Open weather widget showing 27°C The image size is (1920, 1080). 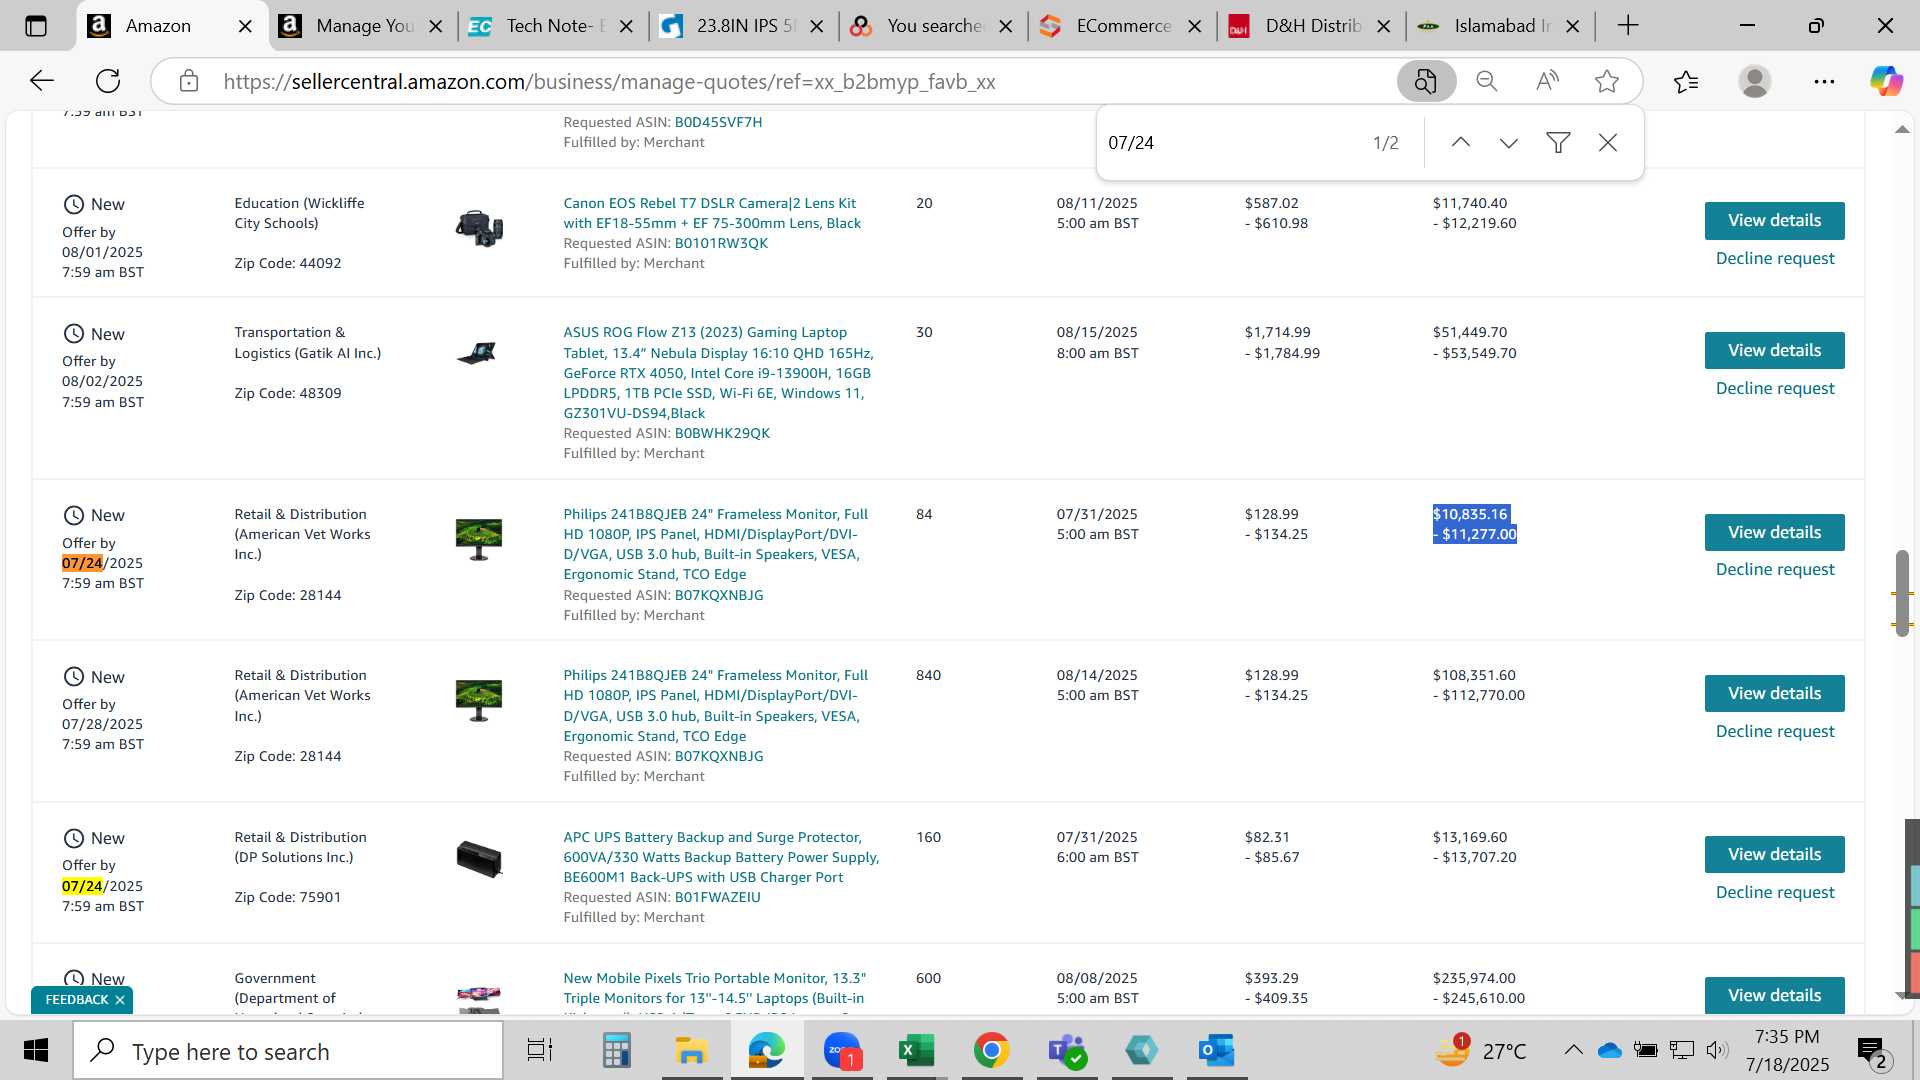click(1481, 1050)
